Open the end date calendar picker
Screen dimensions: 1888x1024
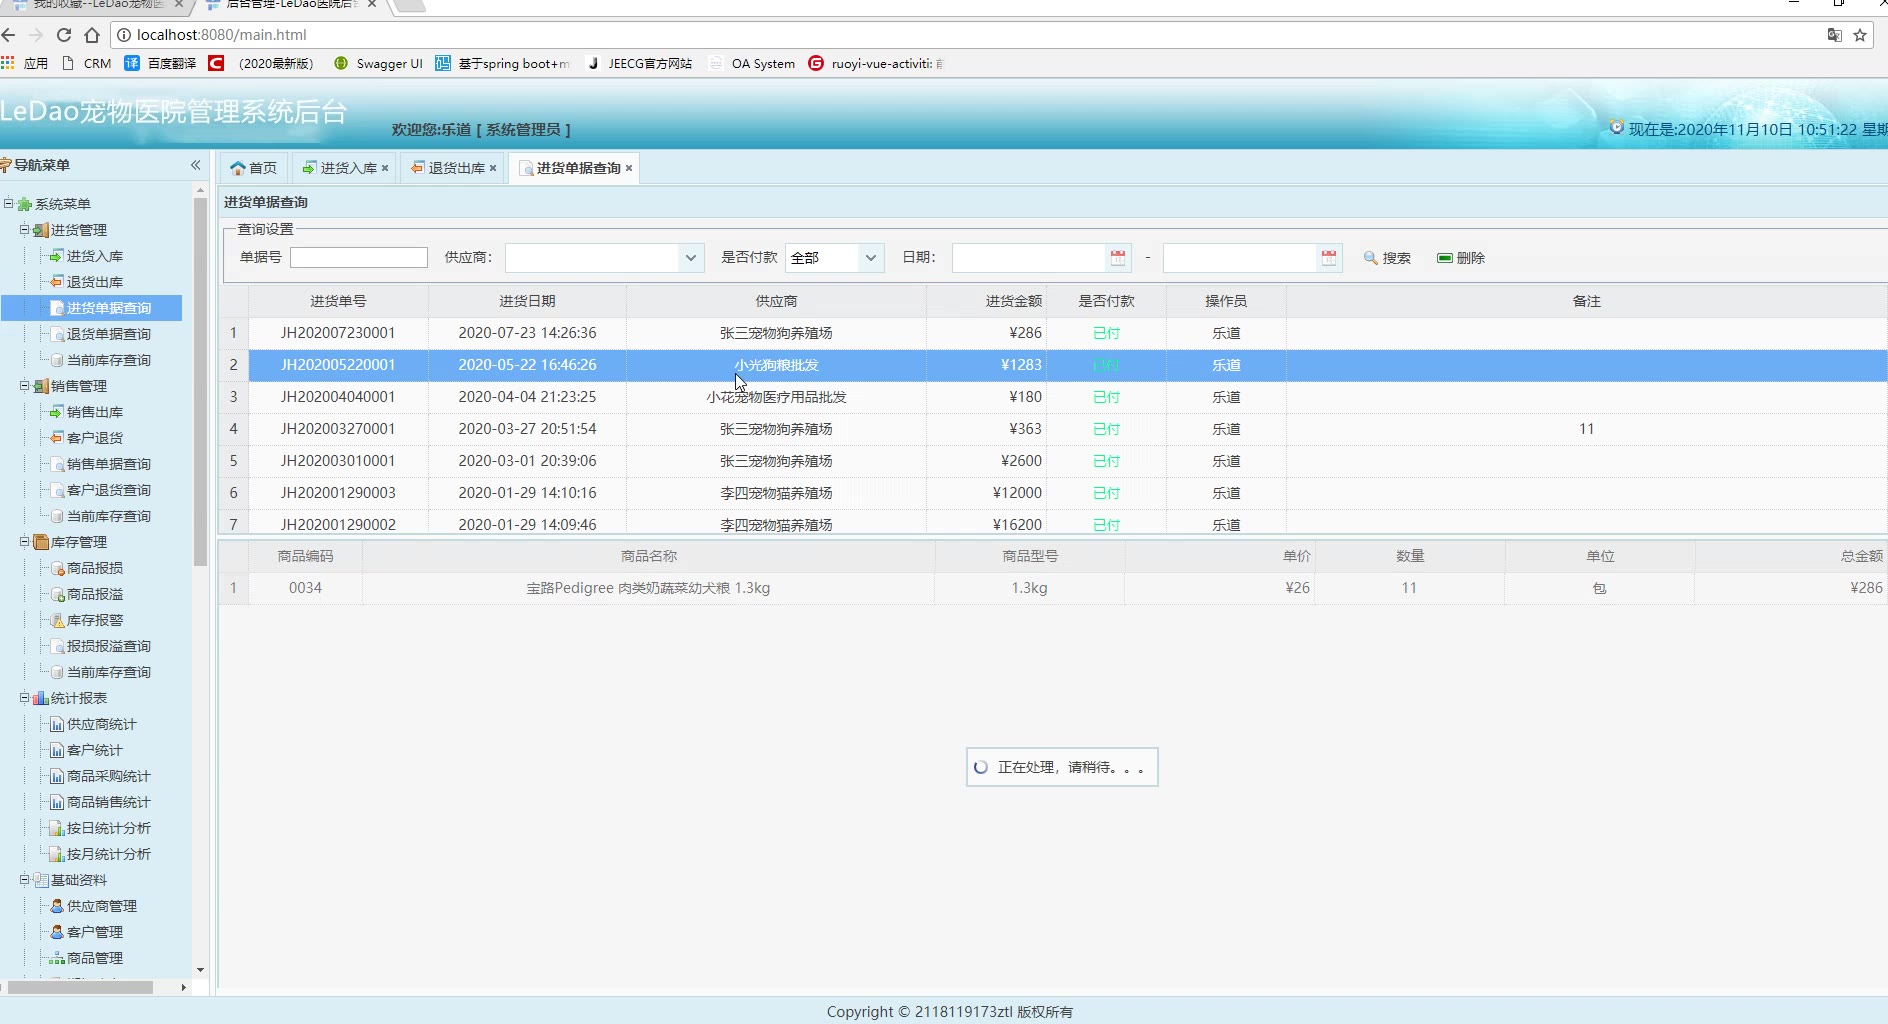1329,258
